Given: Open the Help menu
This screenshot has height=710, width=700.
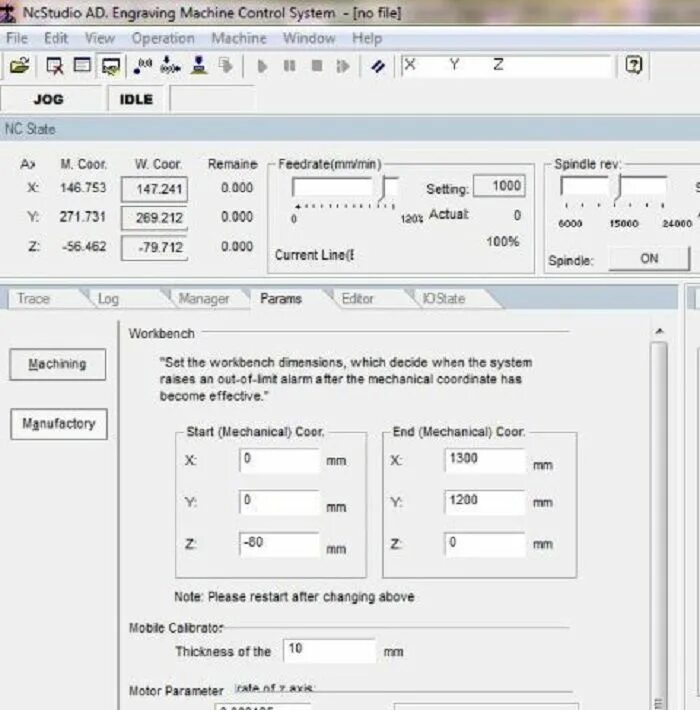Looking at the screenshot, I should coord(367,38).
